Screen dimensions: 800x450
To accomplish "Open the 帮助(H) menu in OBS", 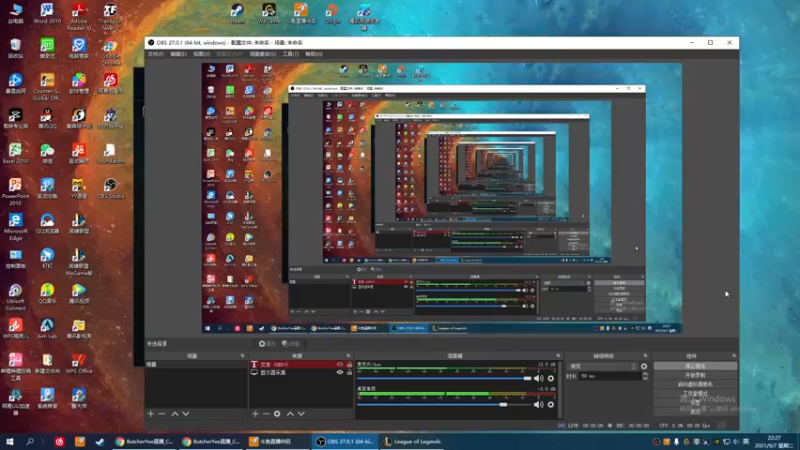I will 314,54.
